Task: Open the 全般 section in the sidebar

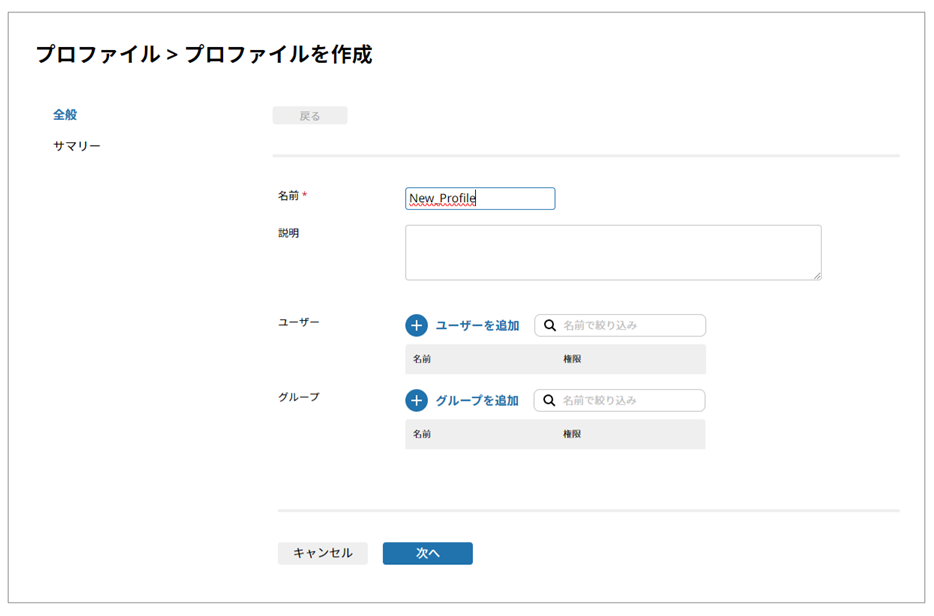Action: tap(65, 115)
